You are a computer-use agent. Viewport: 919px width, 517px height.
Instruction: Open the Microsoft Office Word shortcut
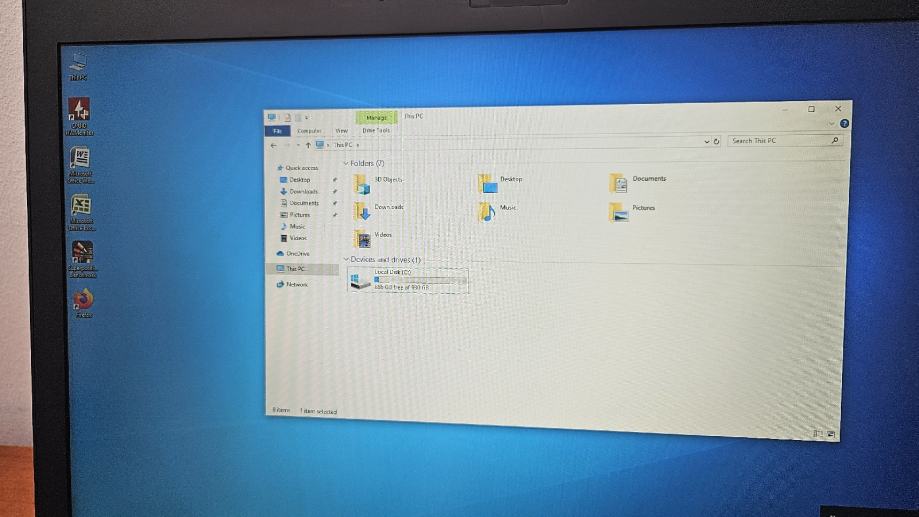[x=80, y=165]
